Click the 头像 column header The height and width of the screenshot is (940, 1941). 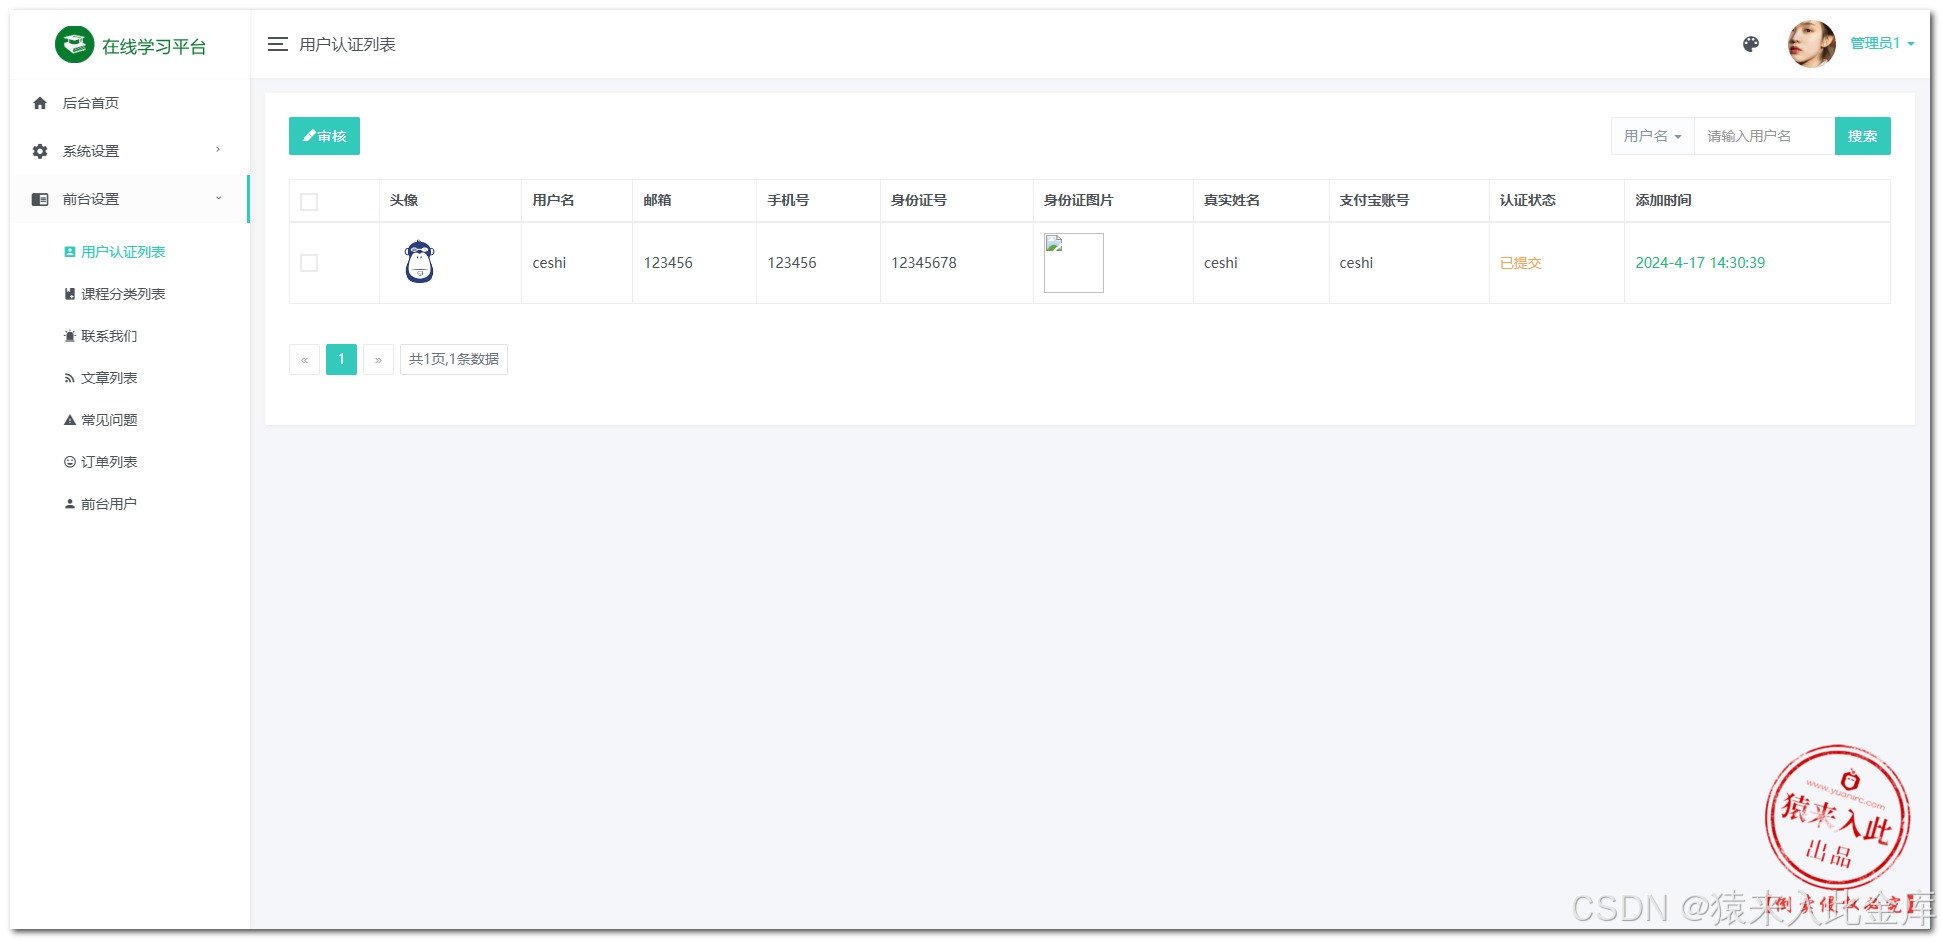pos(404,200)
